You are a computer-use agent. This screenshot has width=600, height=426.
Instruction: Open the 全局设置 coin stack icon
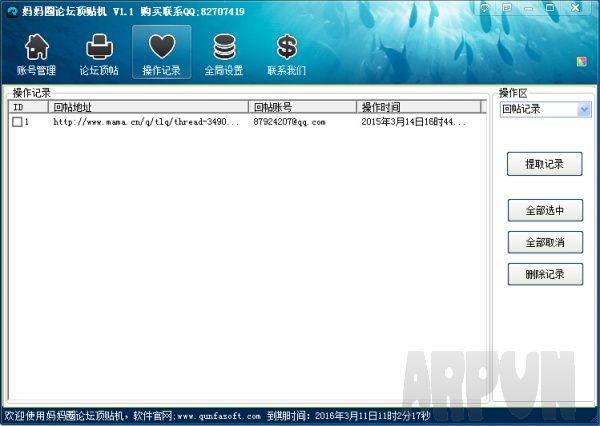[x=224, y=53]
